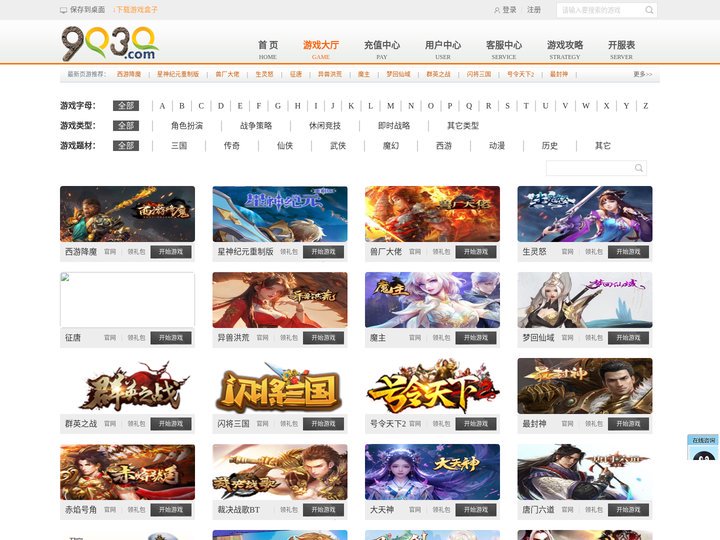The width and height of the screenshot is (720, 540).
Task: Filter by 三国 theme
Action: (179, 146)
